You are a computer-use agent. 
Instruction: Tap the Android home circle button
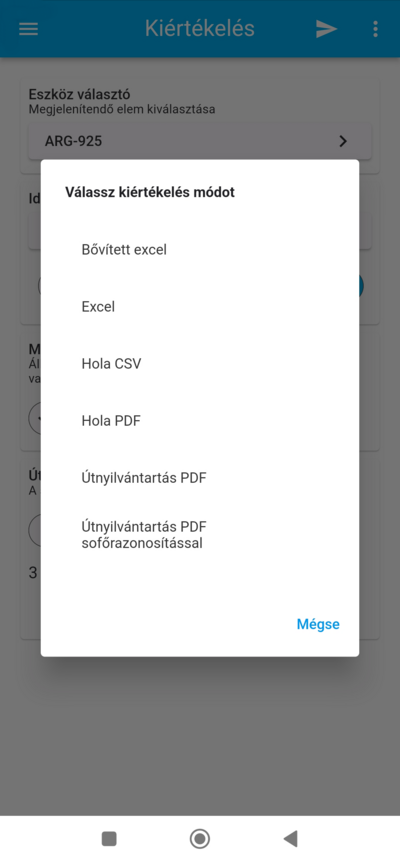coord(199,839)
